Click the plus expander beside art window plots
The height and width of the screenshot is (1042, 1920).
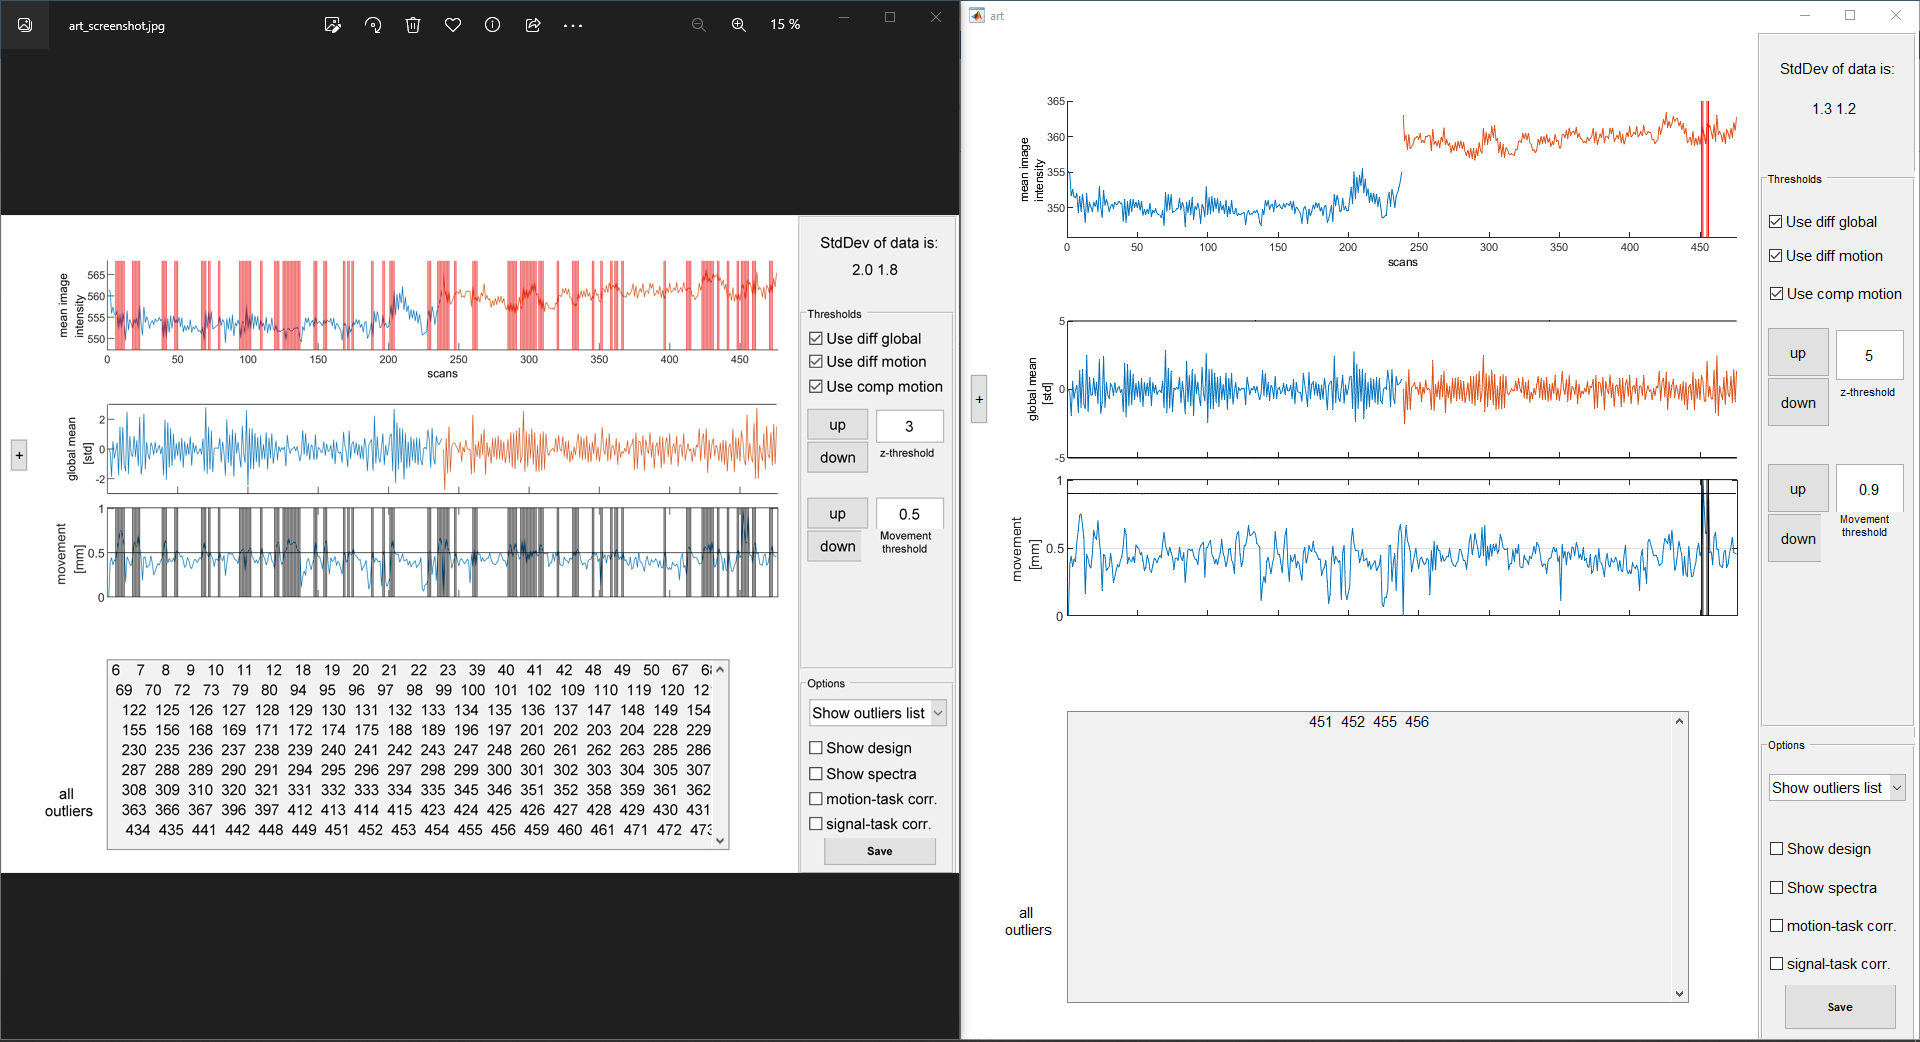pos(979,399)
